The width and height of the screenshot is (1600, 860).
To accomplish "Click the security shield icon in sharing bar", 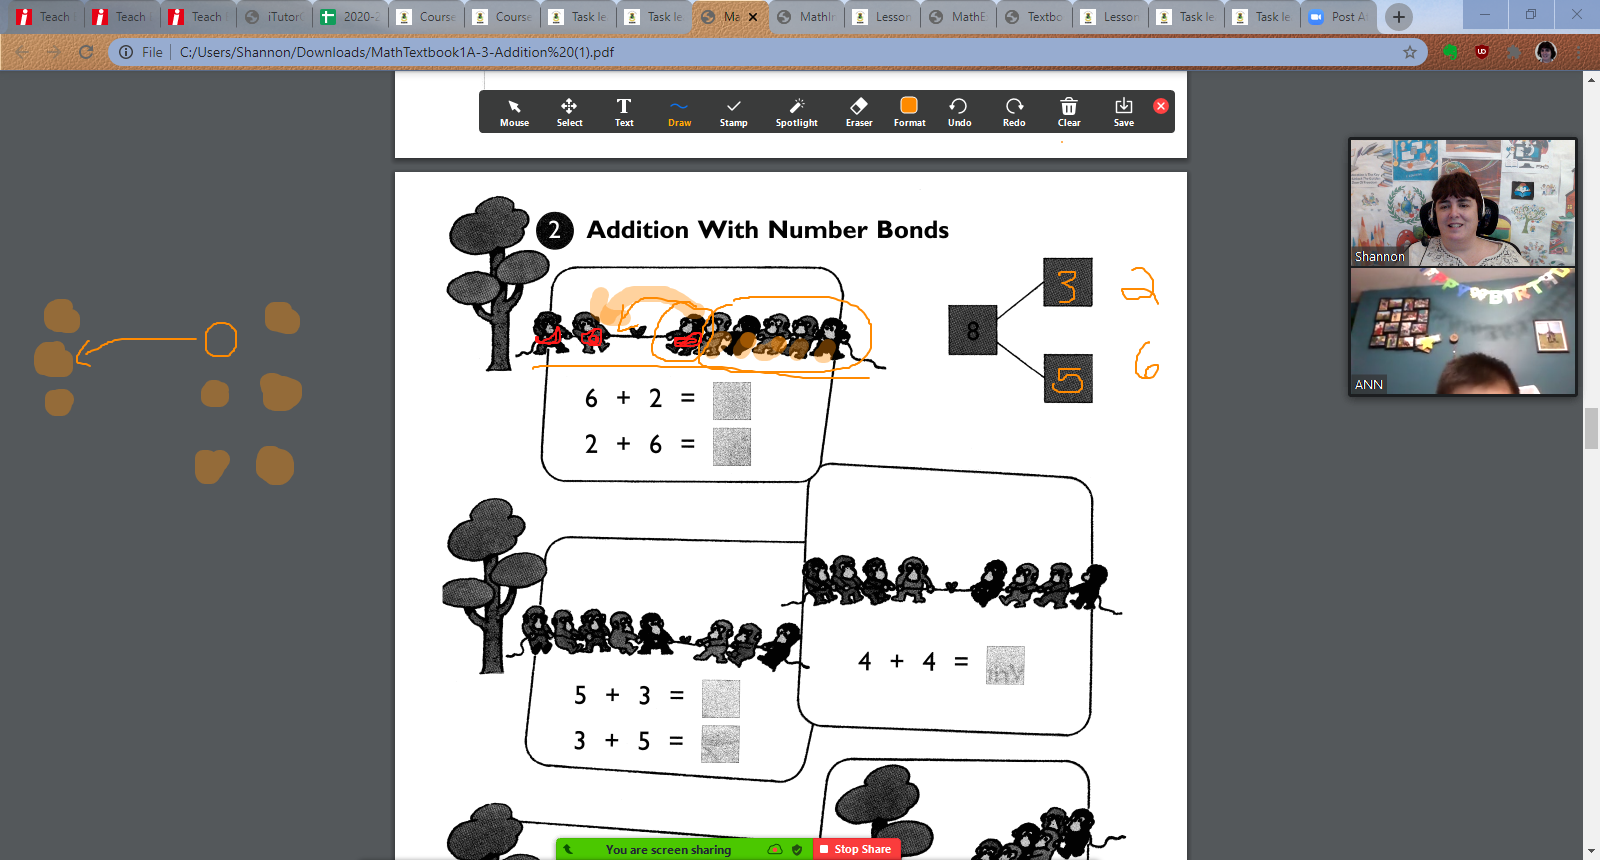I will 797,849.
